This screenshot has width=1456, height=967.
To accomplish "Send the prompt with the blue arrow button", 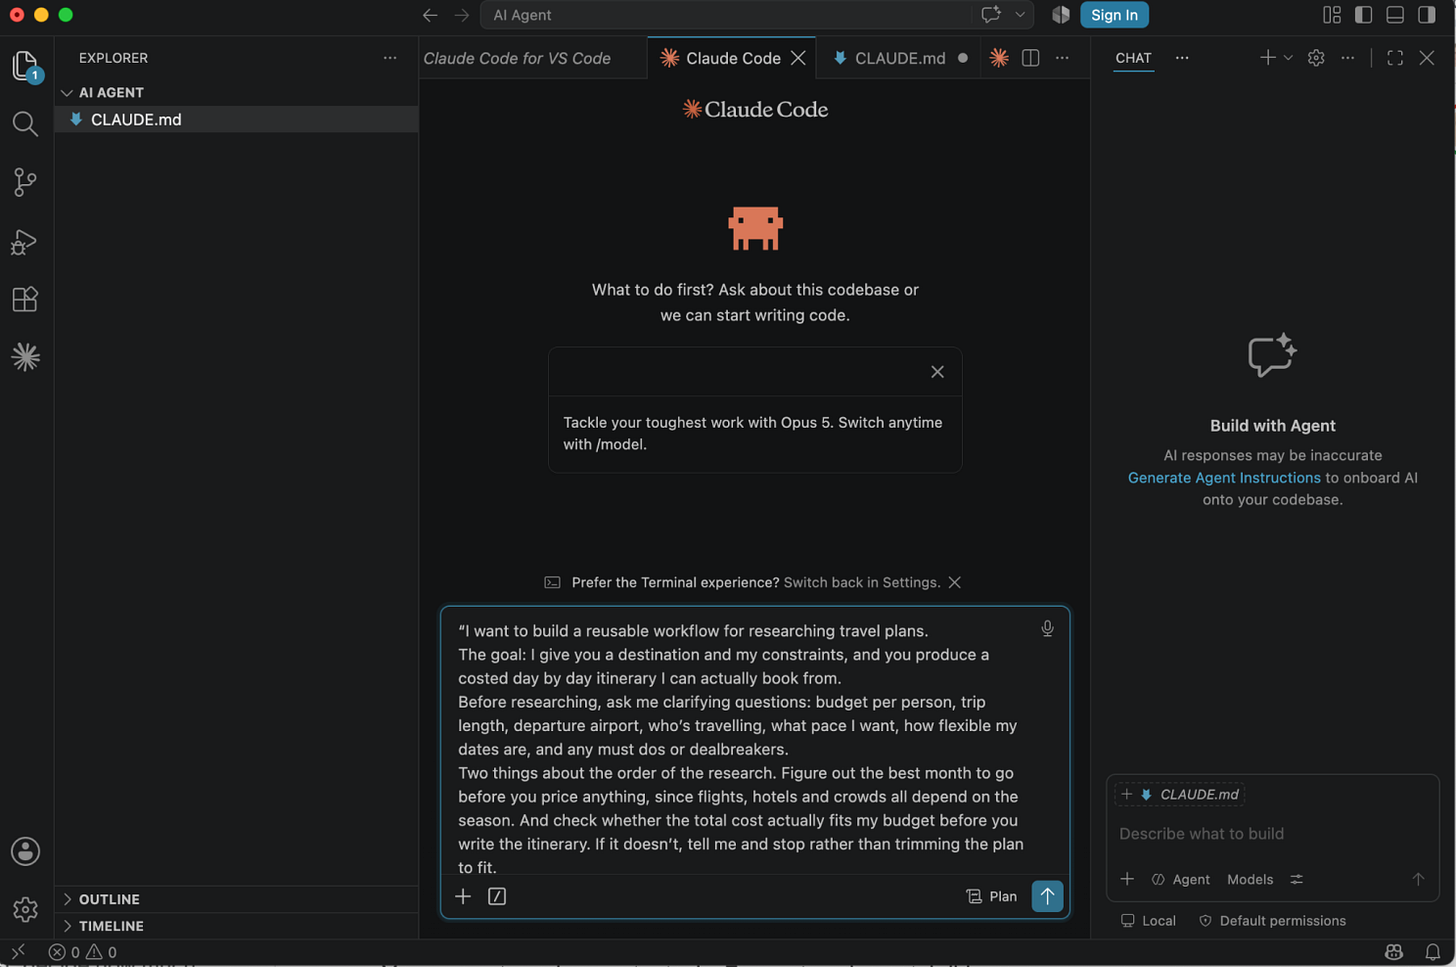I will click(1047, 896).
